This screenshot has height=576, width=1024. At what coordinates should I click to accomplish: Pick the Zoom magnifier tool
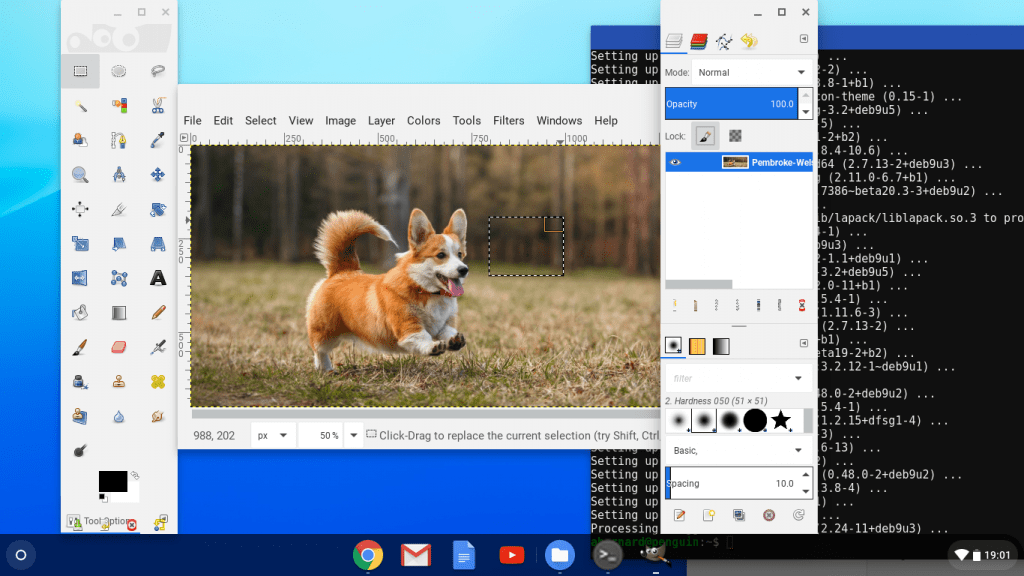(80, 175)
